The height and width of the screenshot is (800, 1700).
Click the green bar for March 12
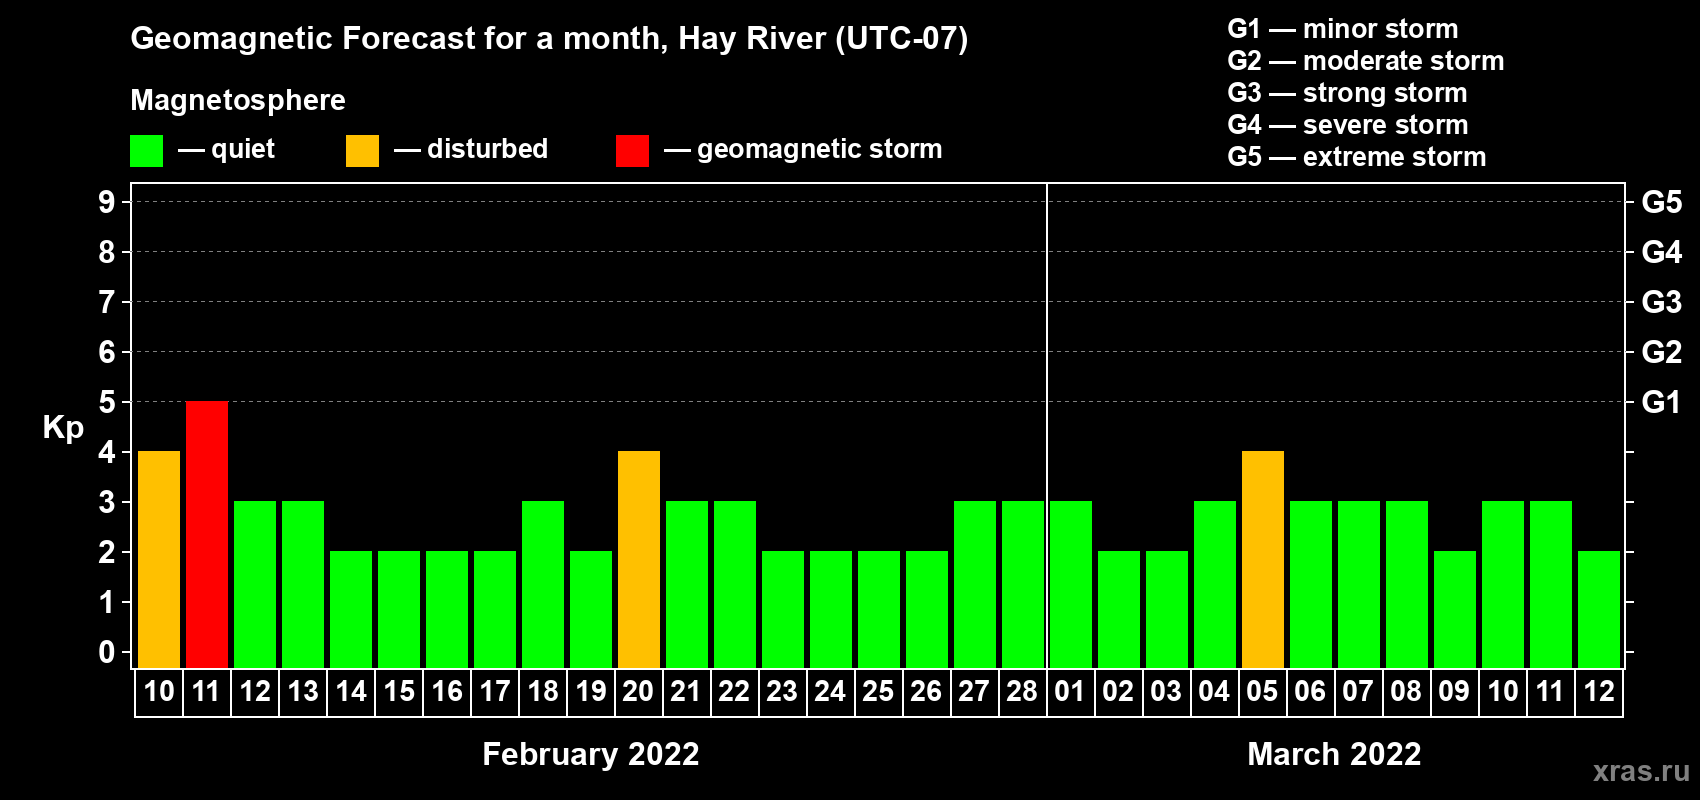(1599, 609)
